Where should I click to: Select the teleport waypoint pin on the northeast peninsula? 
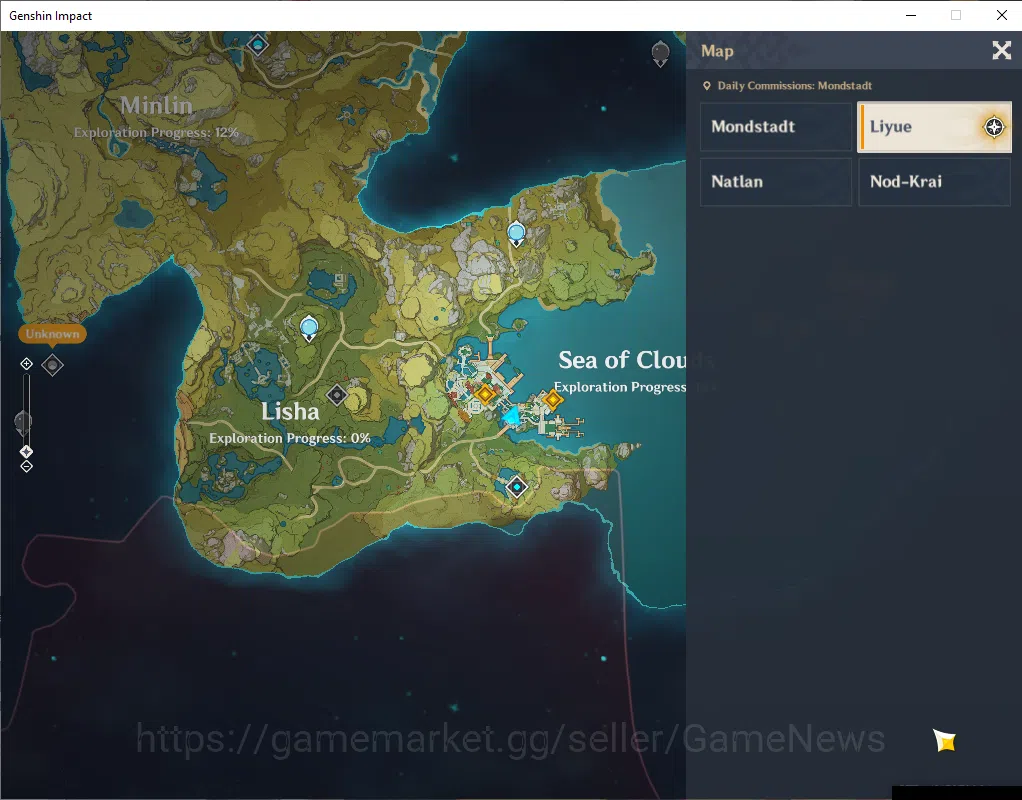(x=516, y=233)
